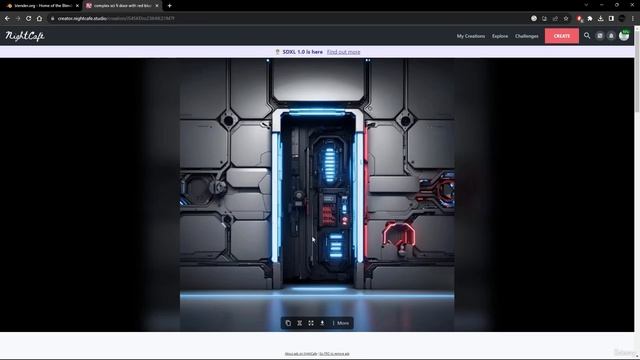The image size is (640, 360).
Task: Open a new browser tab
Action: (169, 6)
